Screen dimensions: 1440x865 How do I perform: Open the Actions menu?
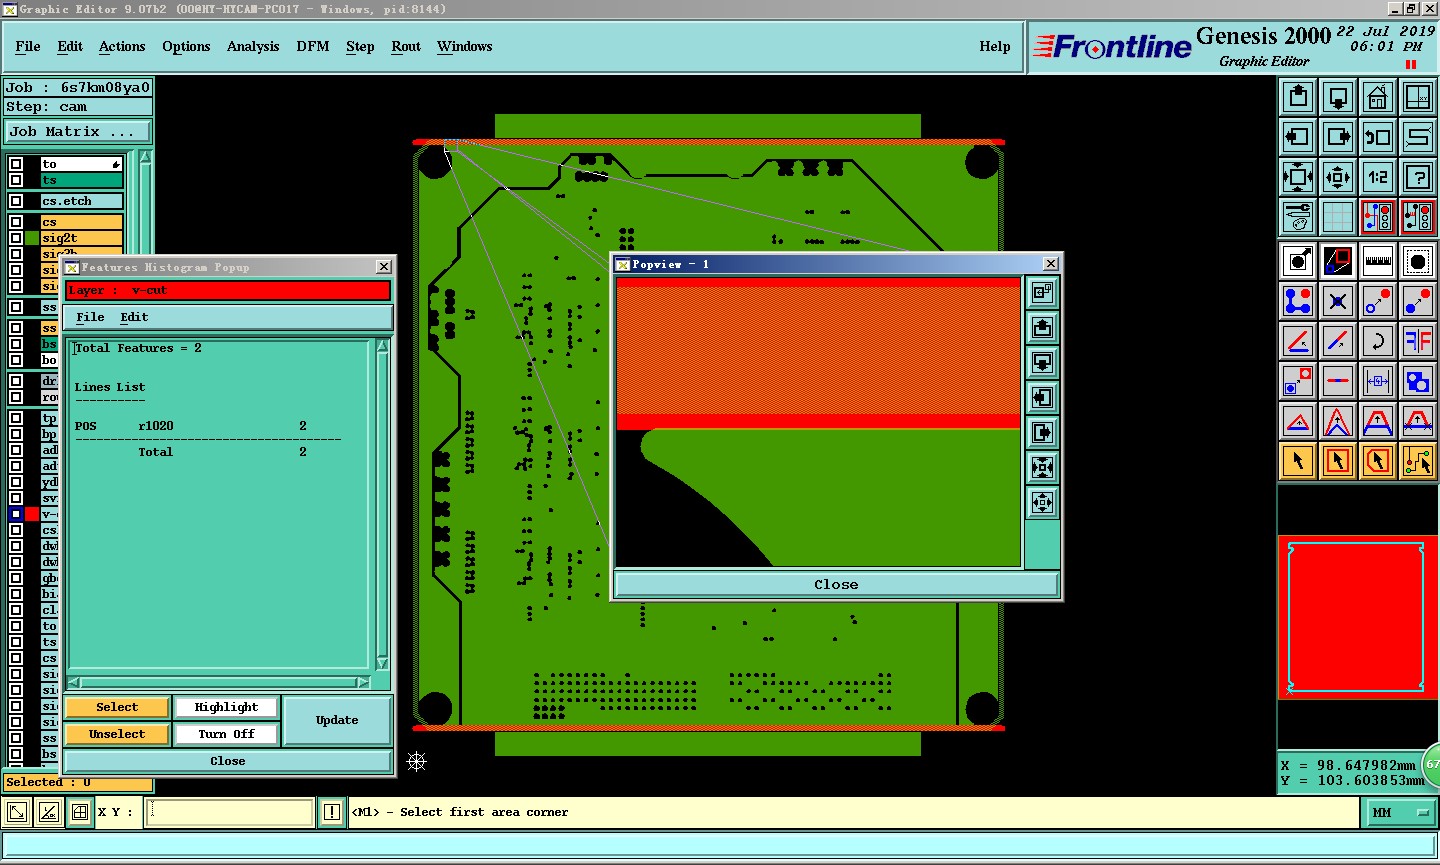point(122,46)
